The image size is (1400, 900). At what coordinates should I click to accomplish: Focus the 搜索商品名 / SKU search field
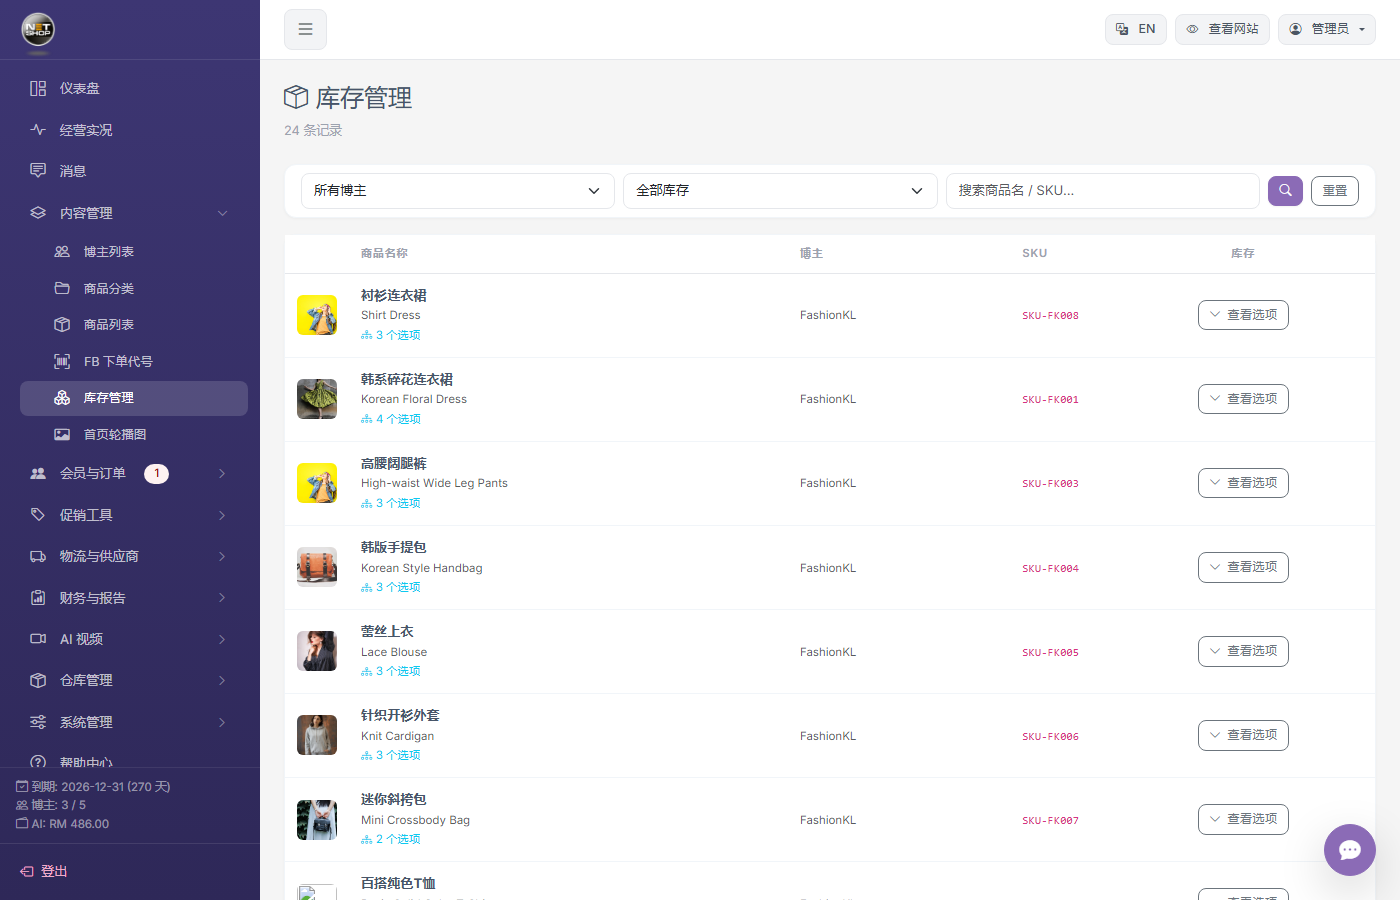(x=1102, y=191)
